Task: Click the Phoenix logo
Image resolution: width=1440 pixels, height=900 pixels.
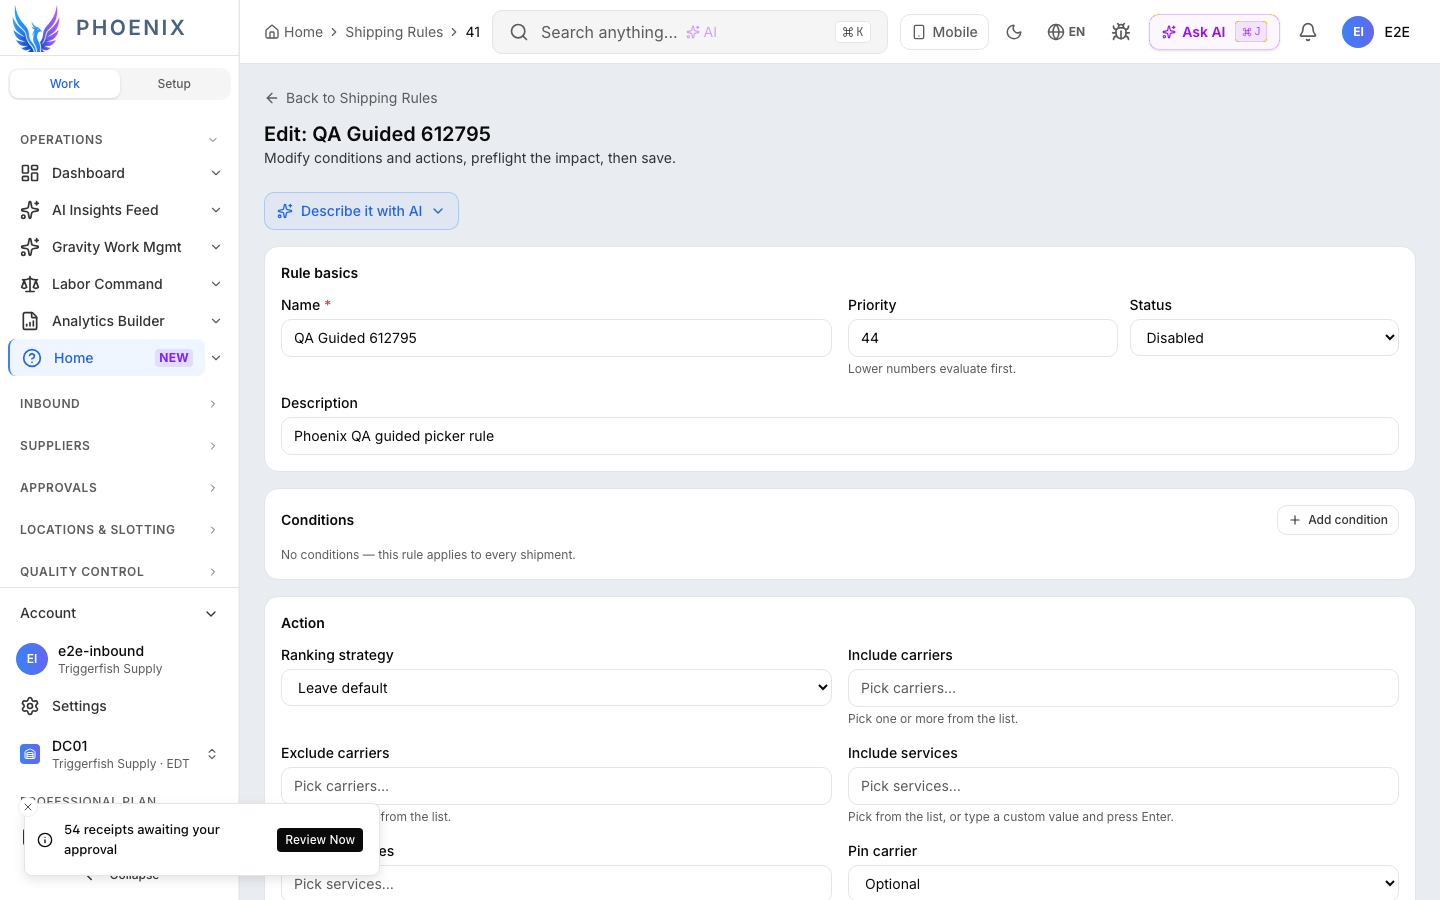Action: [x=99, y=28]
